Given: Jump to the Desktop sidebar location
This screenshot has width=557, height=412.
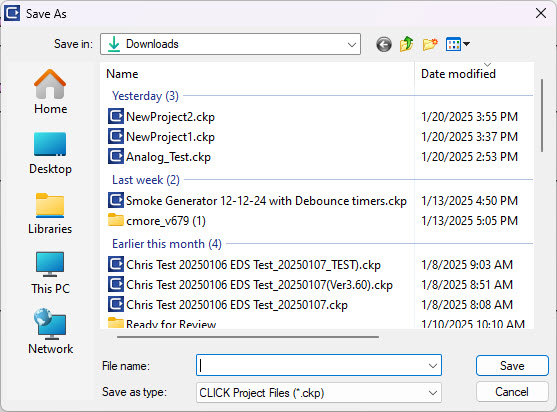Looking at the screenshot, I should coord(50,153).
